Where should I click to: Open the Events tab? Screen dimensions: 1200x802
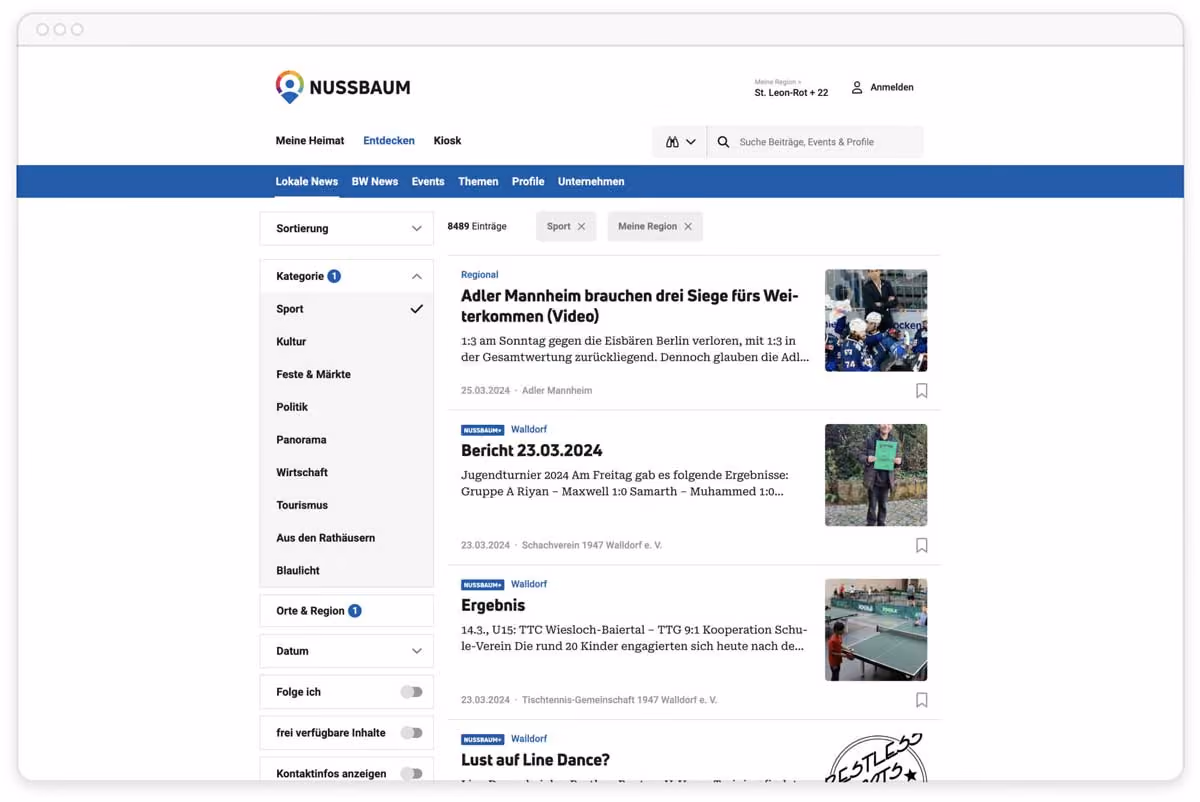[x=428, y=181]
